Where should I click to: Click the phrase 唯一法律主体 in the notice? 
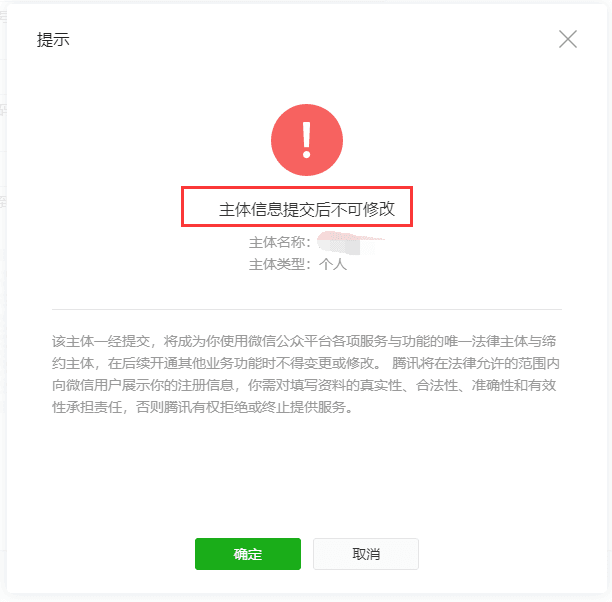(487, 341)
